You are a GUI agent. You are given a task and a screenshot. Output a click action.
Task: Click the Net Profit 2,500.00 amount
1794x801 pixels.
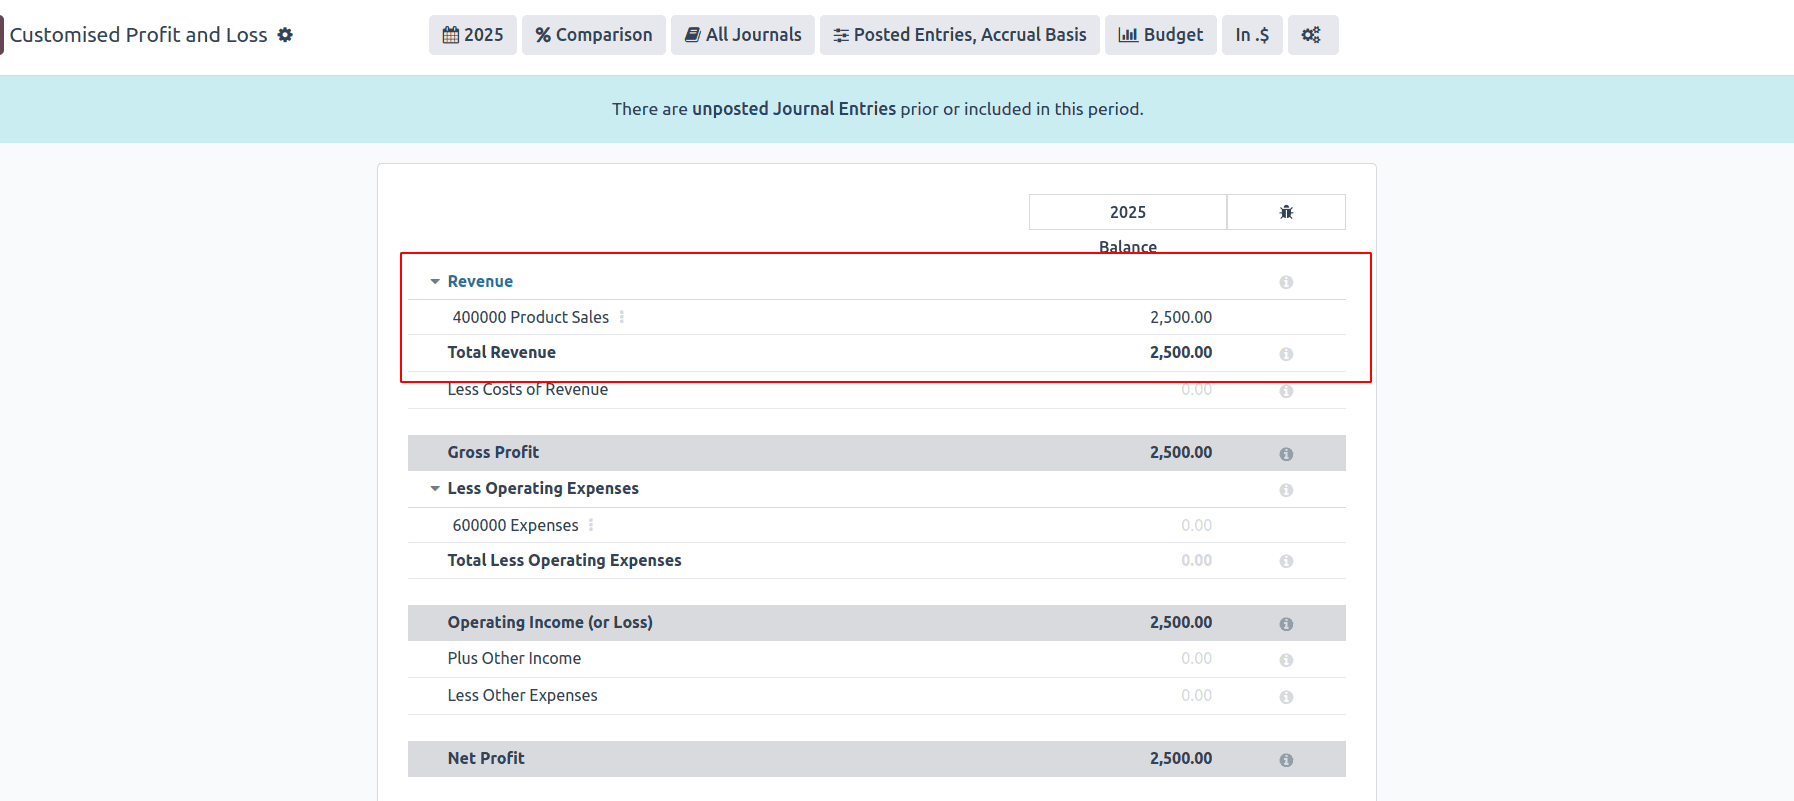1181,758
